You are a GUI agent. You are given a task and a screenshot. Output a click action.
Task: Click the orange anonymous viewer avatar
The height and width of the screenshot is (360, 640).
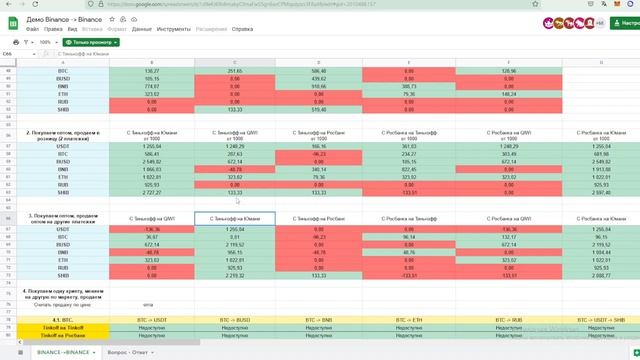point(558,23)
